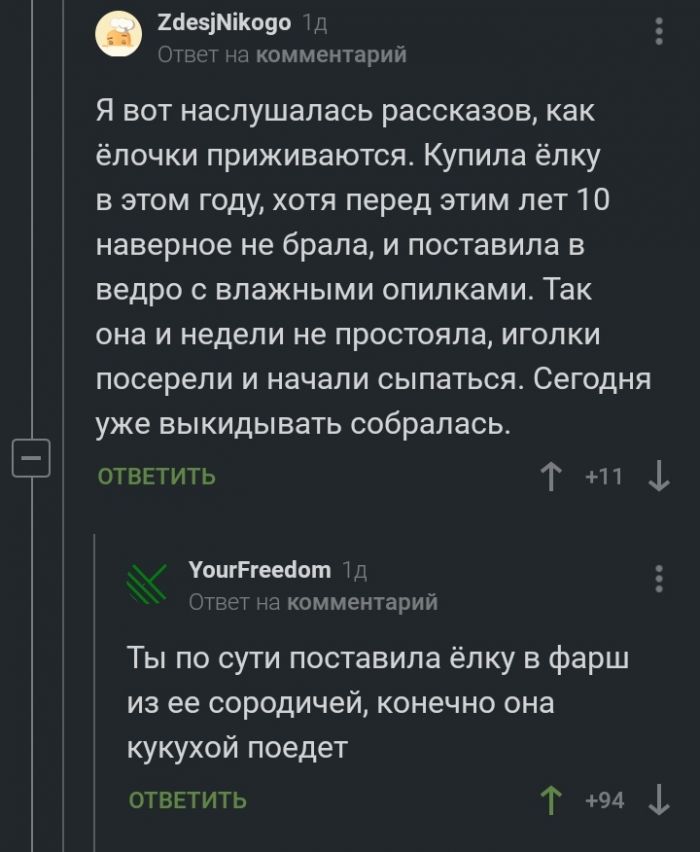Viewport: 700px width, 852px height.
Task: Click the 1д timestamp beside YourFreedom
Action: coord(354,571)
